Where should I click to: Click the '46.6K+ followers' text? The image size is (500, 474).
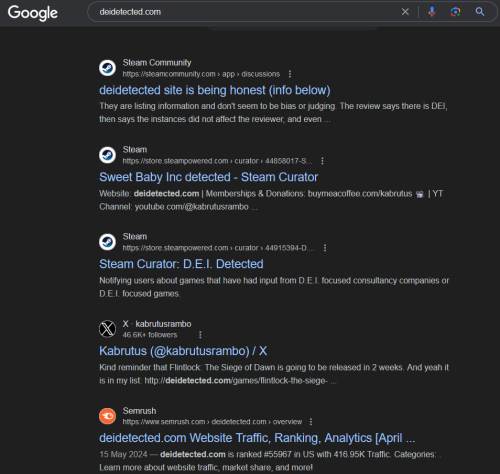click(150, 335)
